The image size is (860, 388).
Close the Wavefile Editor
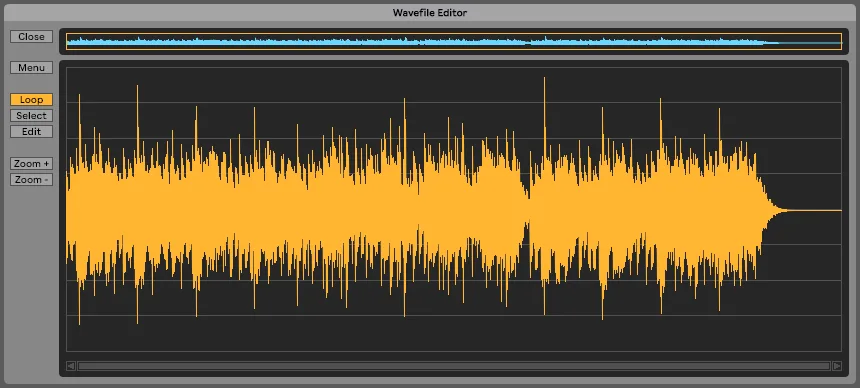[x=31, y=37]
